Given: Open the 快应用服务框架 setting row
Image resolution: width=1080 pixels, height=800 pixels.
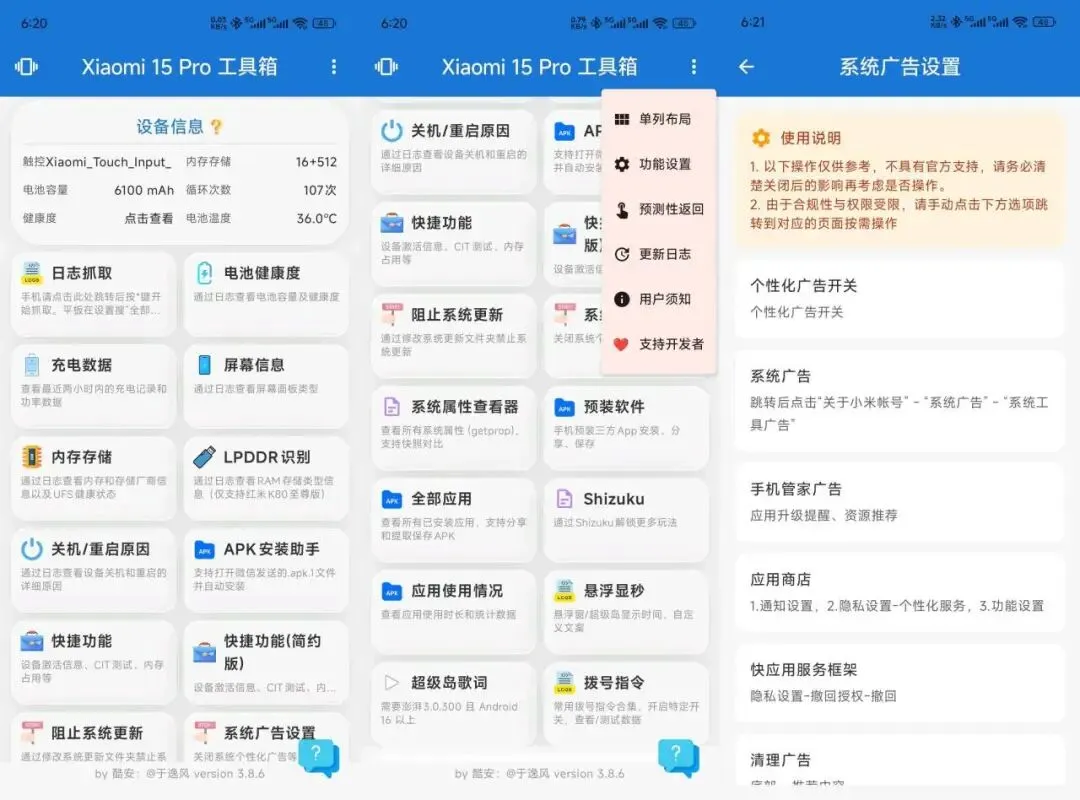Looking at the screenshot, I should coord(900,682).
